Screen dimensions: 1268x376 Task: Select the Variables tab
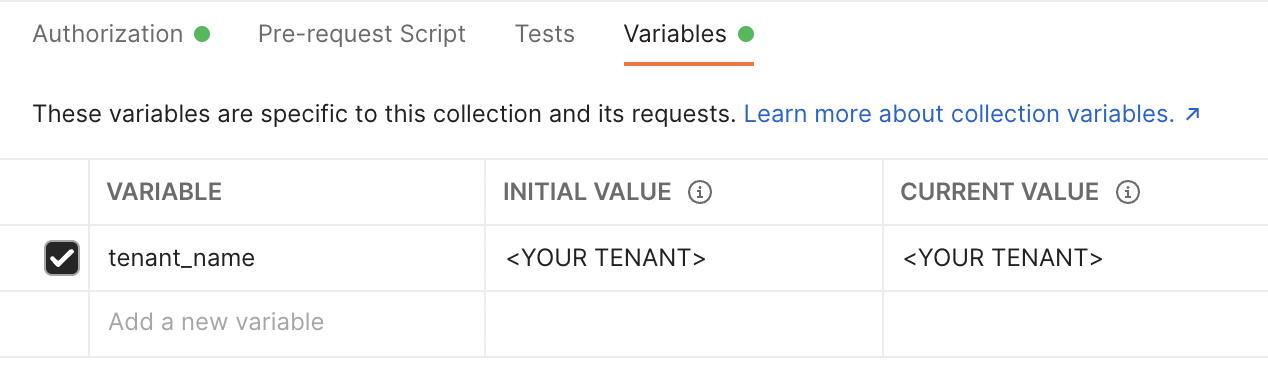(x=675, y=34)
